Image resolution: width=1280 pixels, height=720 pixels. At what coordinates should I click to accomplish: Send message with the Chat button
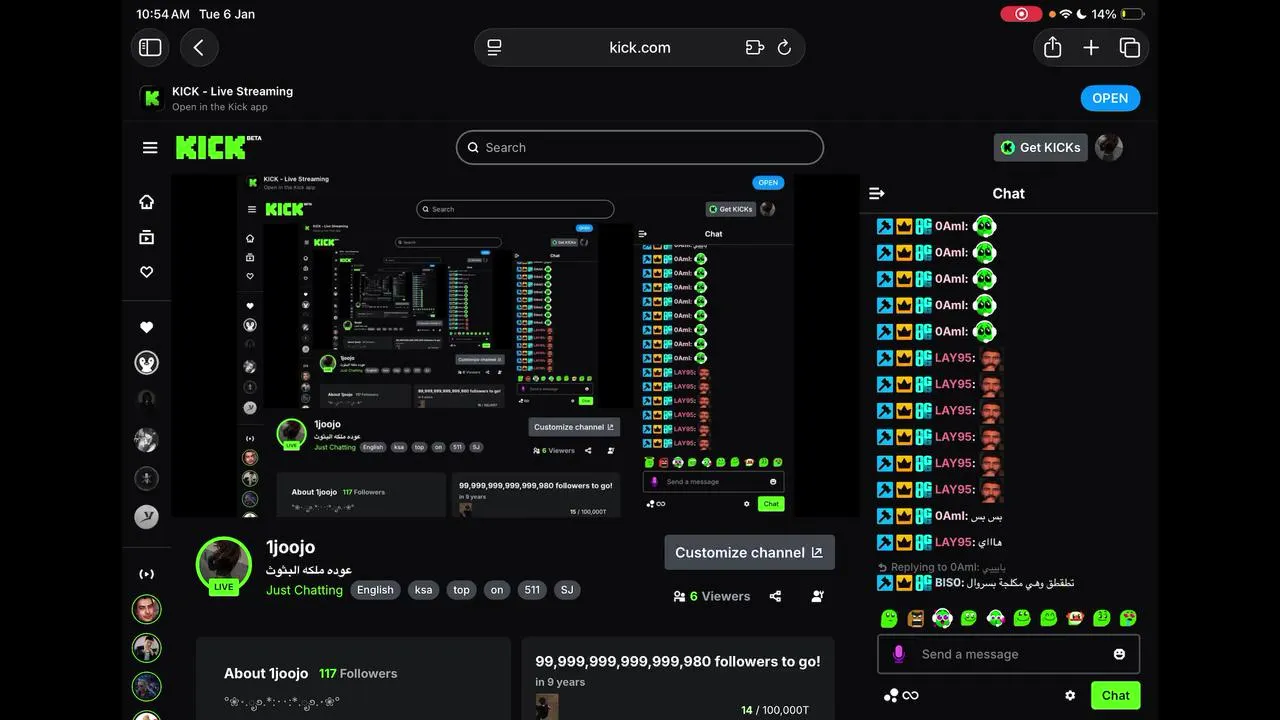coord(1115,696)
